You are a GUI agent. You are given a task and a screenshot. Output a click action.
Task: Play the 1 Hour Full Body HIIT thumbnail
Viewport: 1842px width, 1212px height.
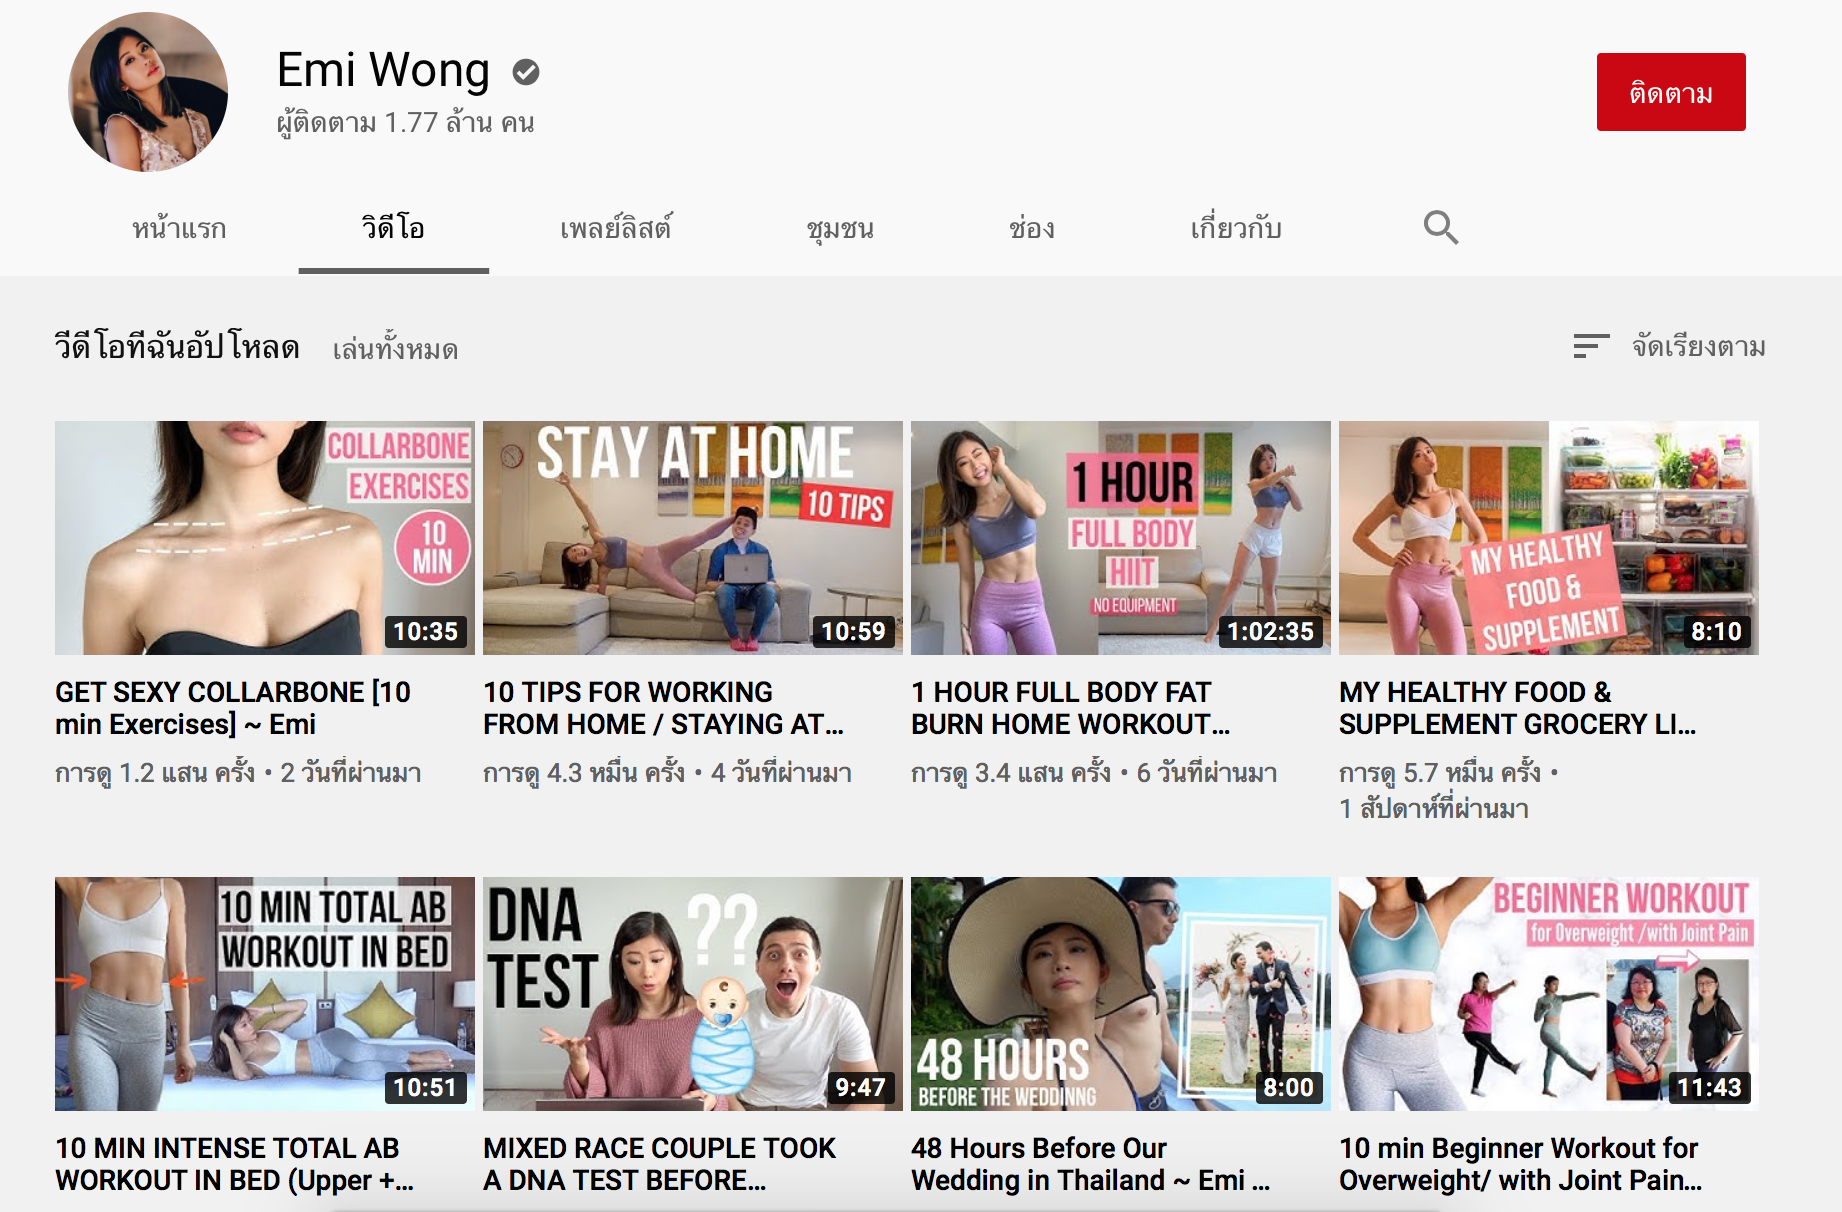pos(1120,538)
